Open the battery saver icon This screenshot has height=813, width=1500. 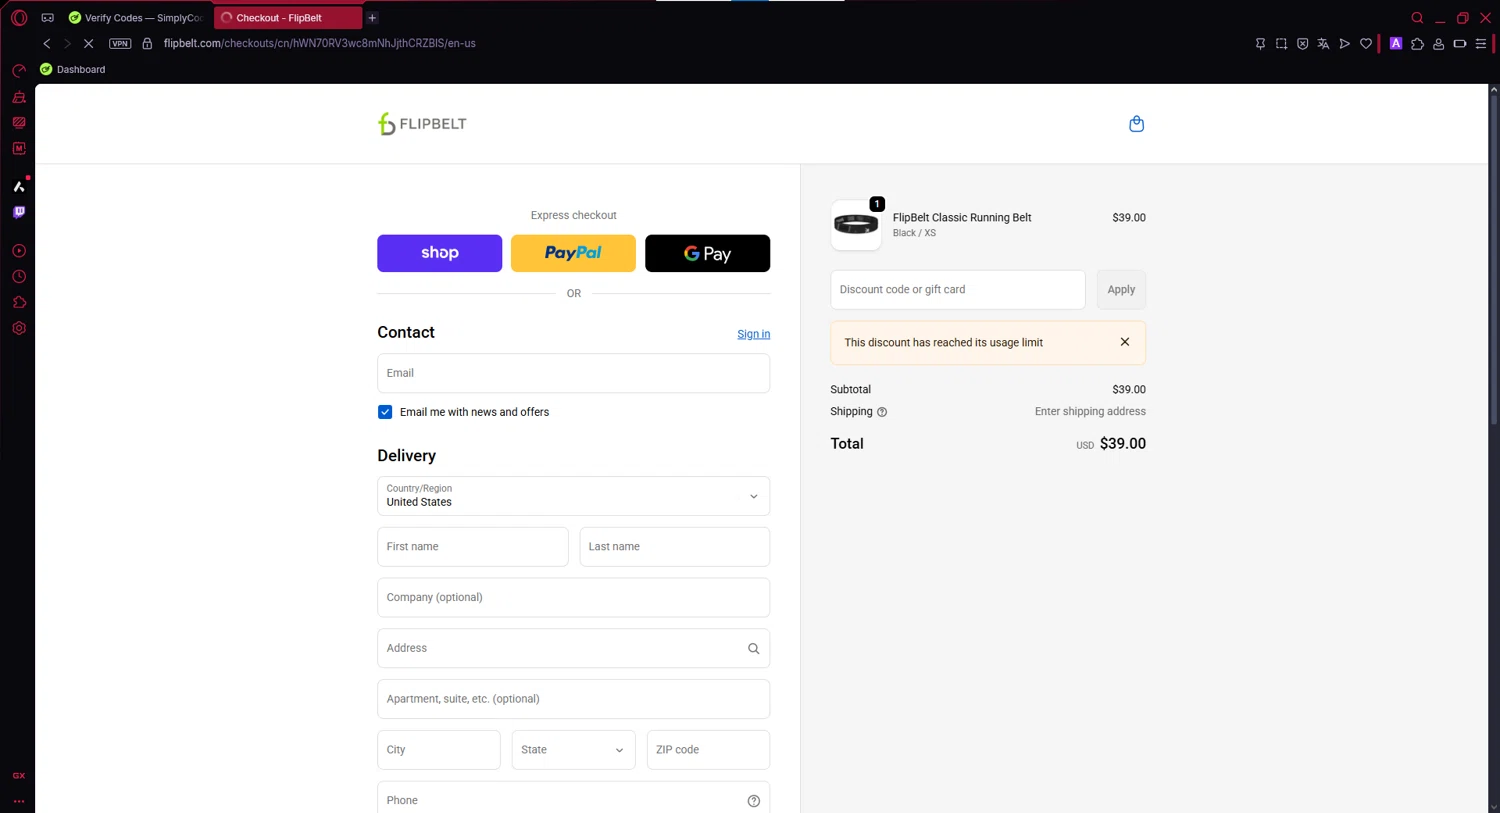pos(1460,44)
